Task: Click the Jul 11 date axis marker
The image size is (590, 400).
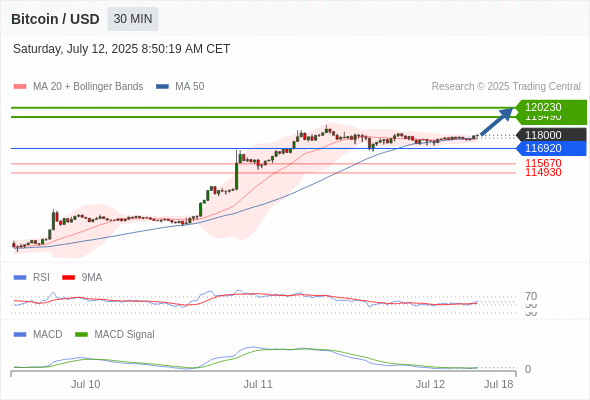Action: pyautogui.click(x=258, y=384)
